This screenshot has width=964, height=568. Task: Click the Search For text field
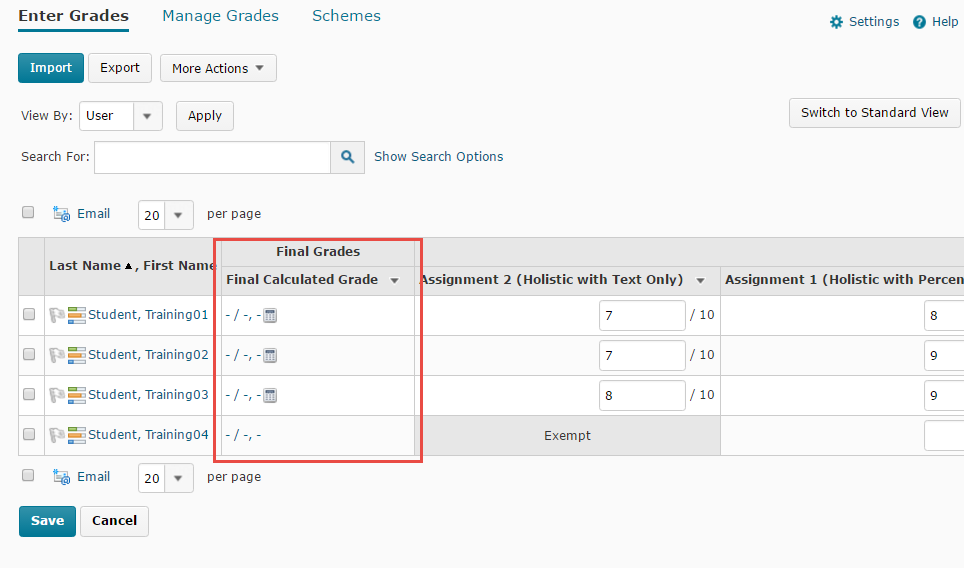coord(212,157)
